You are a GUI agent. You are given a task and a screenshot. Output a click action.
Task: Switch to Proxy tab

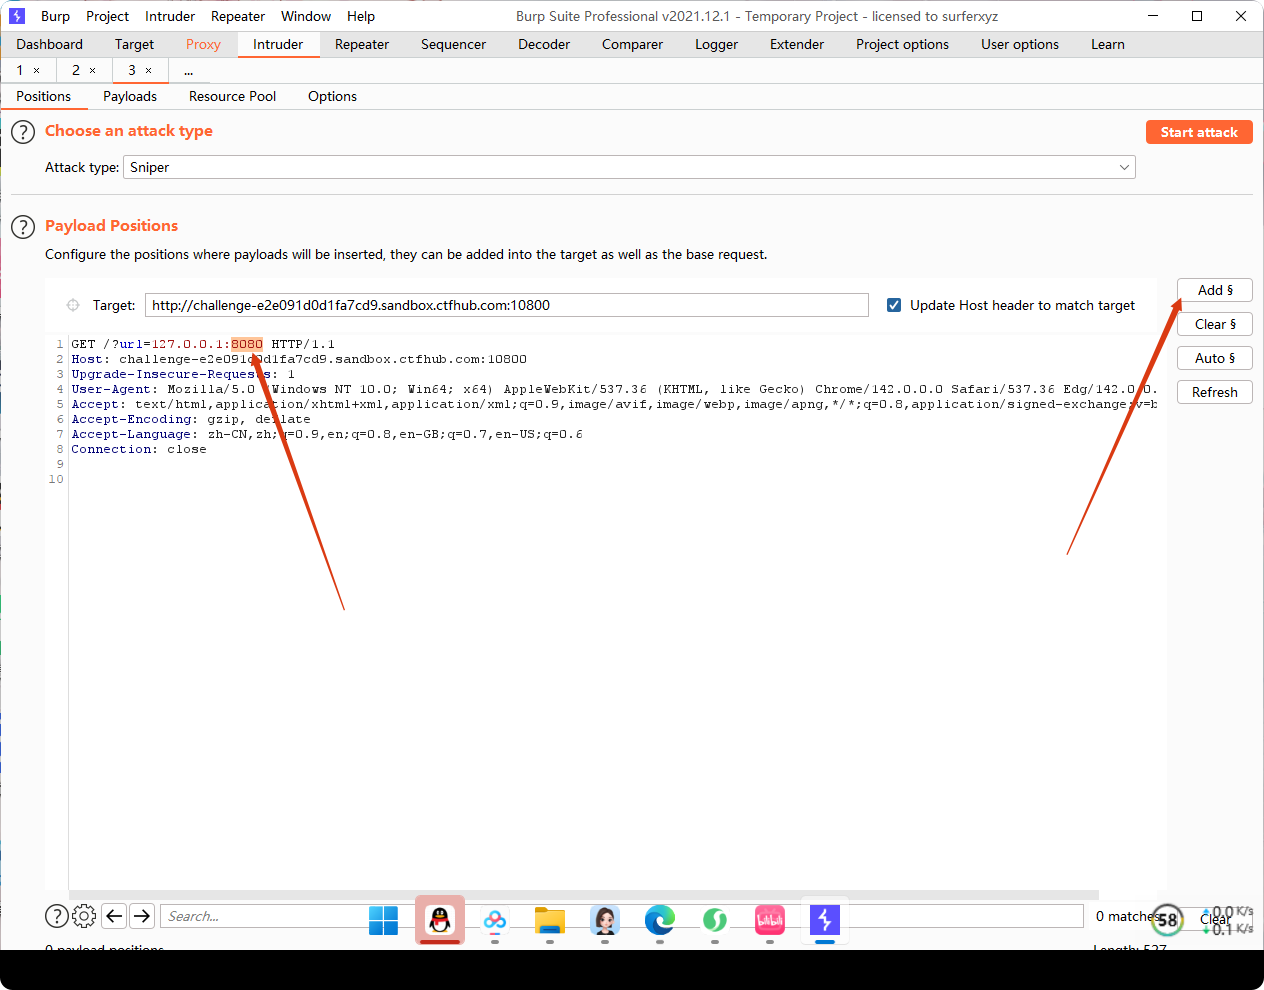(203, 44)
